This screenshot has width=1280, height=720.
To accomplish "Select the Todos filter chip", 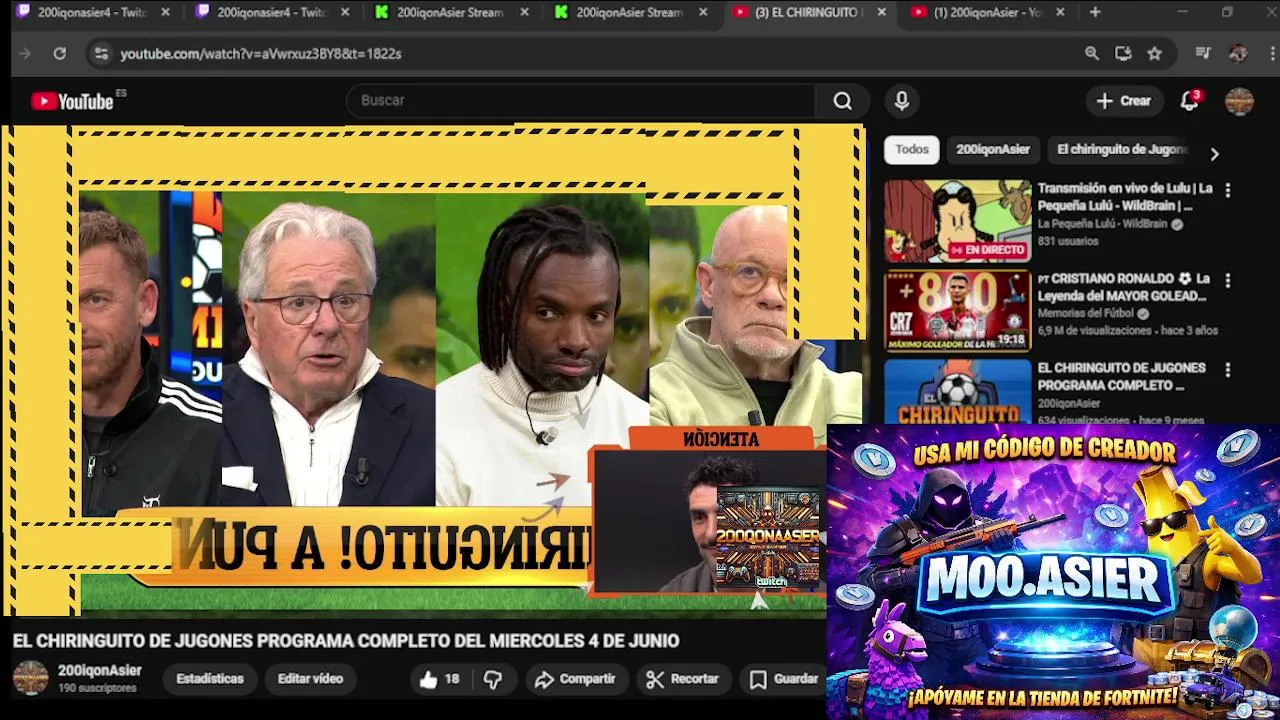I will pyautogui.click(x=912, y=149).
